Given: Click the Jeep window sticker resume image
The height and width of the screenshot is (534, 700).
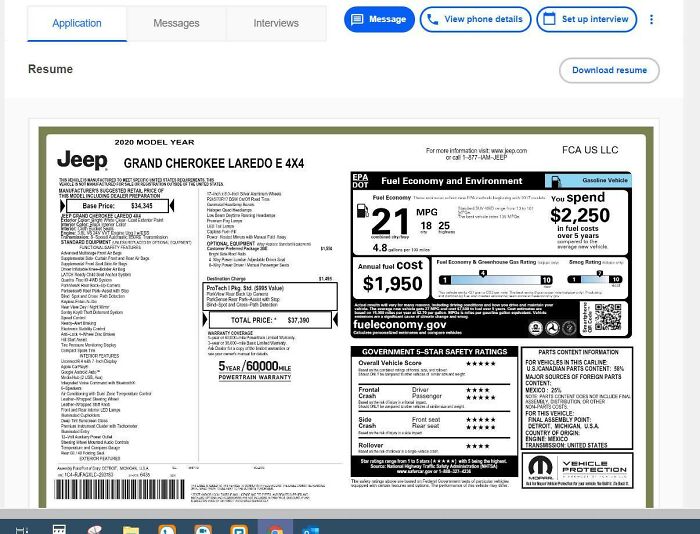Looking at the screenshot, I should 345,320.
